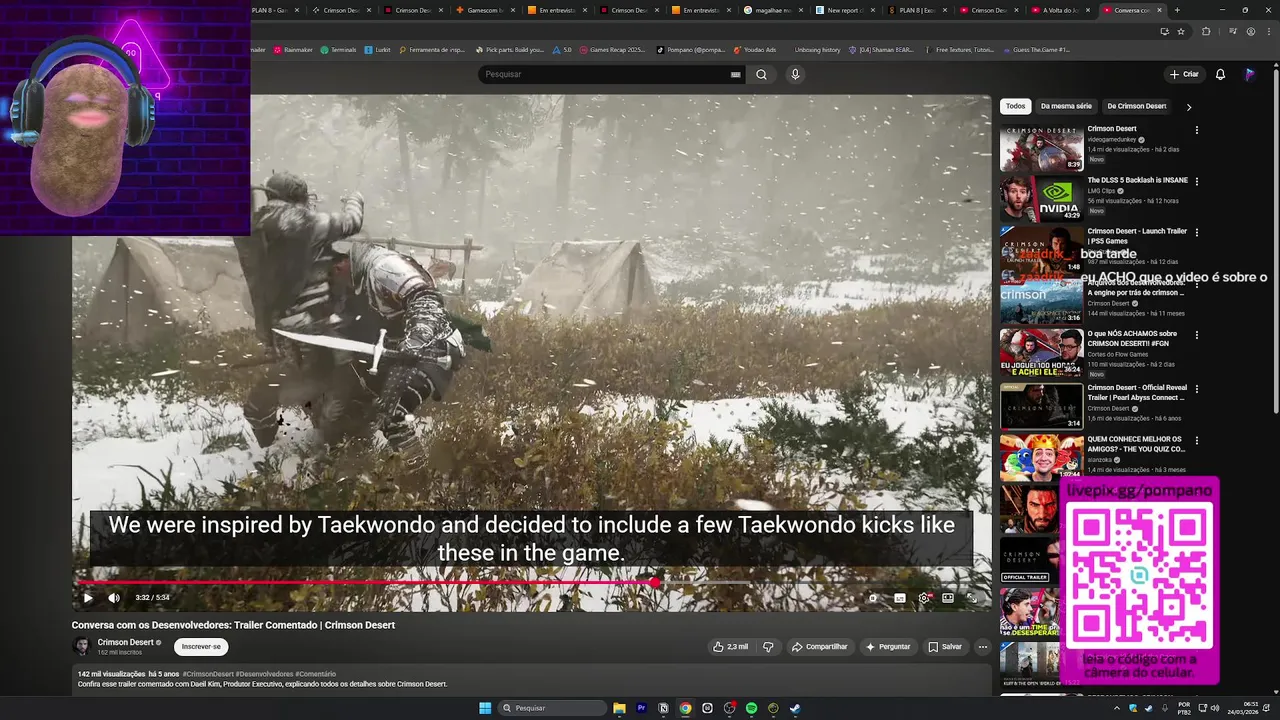Open the Crimson Desert channel name link
Viewport: 1280px width, 720px height.
click(125, 642)
